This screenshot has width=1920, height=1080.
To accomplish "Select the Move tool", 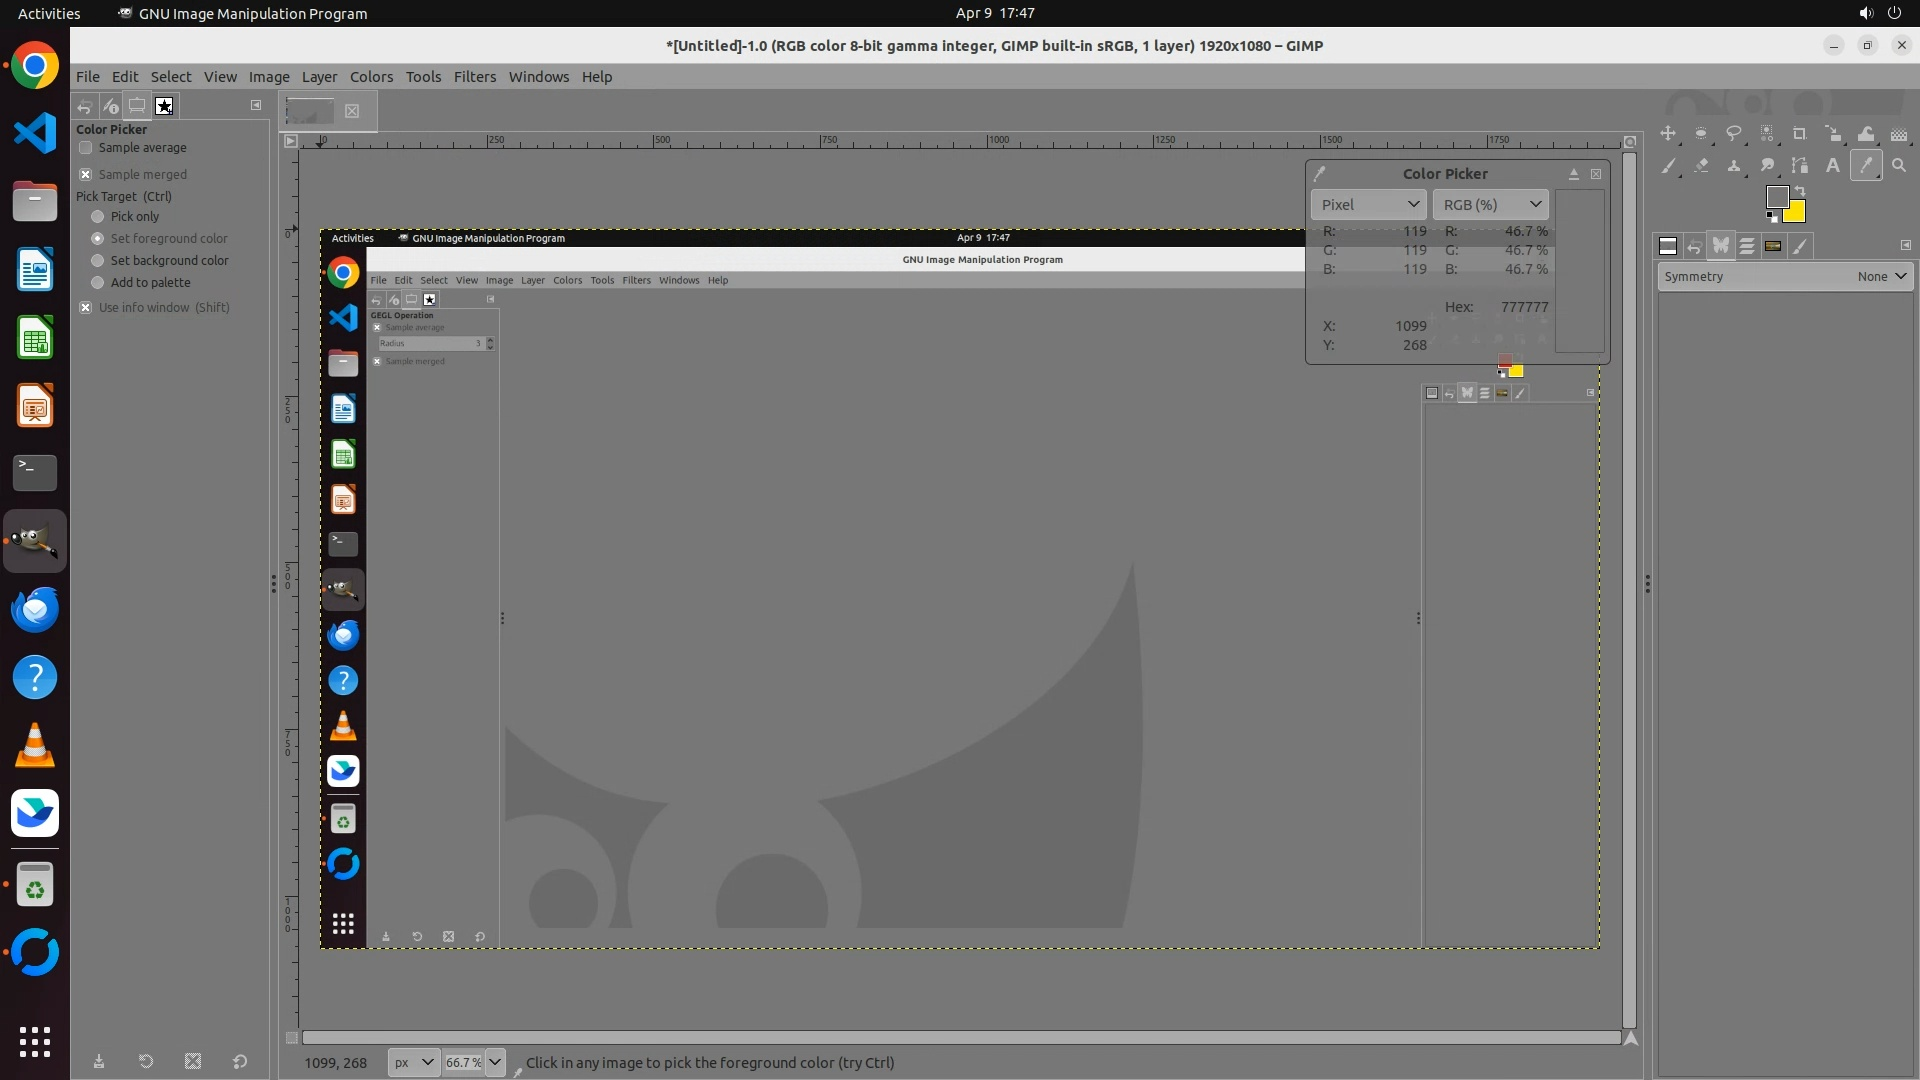I will click(1668, 134).
